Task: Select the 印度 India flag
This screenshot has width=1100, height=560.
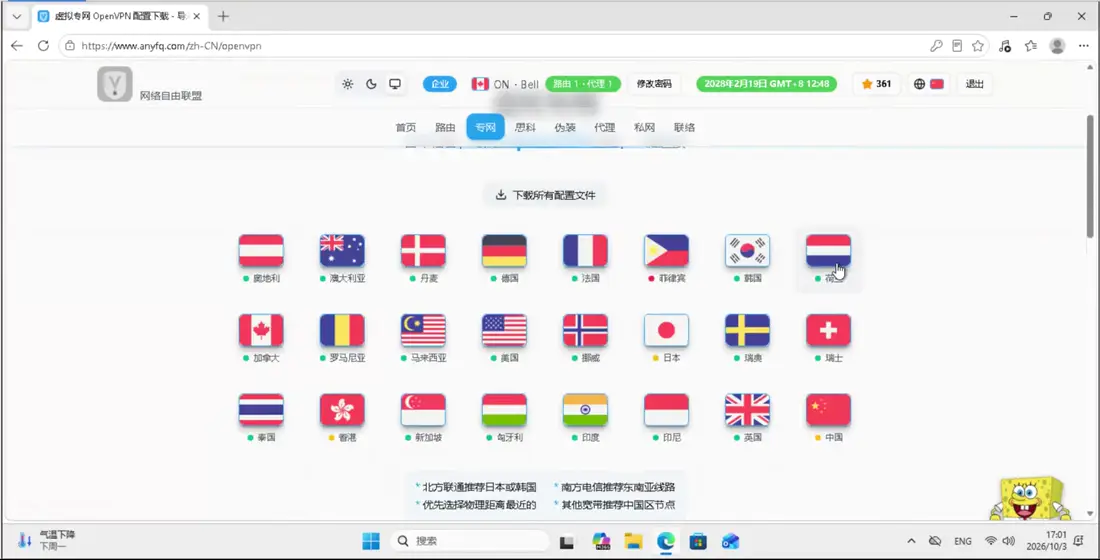Action: pyautogui.click(x=585, y=410)
